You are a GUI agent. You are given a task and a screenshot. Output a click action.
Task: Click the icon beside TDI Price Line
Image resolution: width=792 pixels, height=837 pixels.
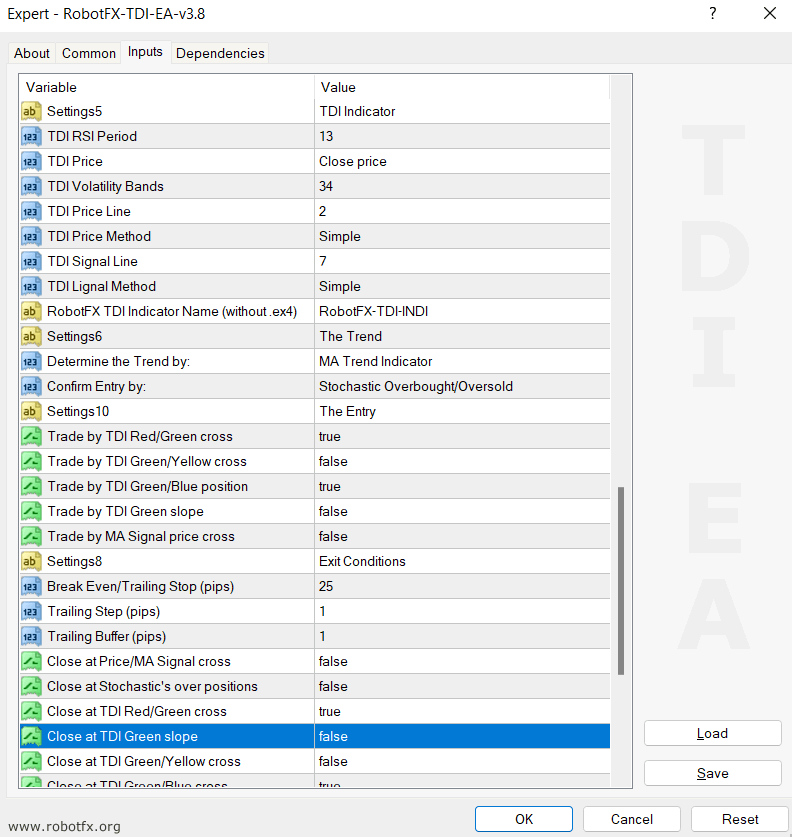[x=31, y=211]
